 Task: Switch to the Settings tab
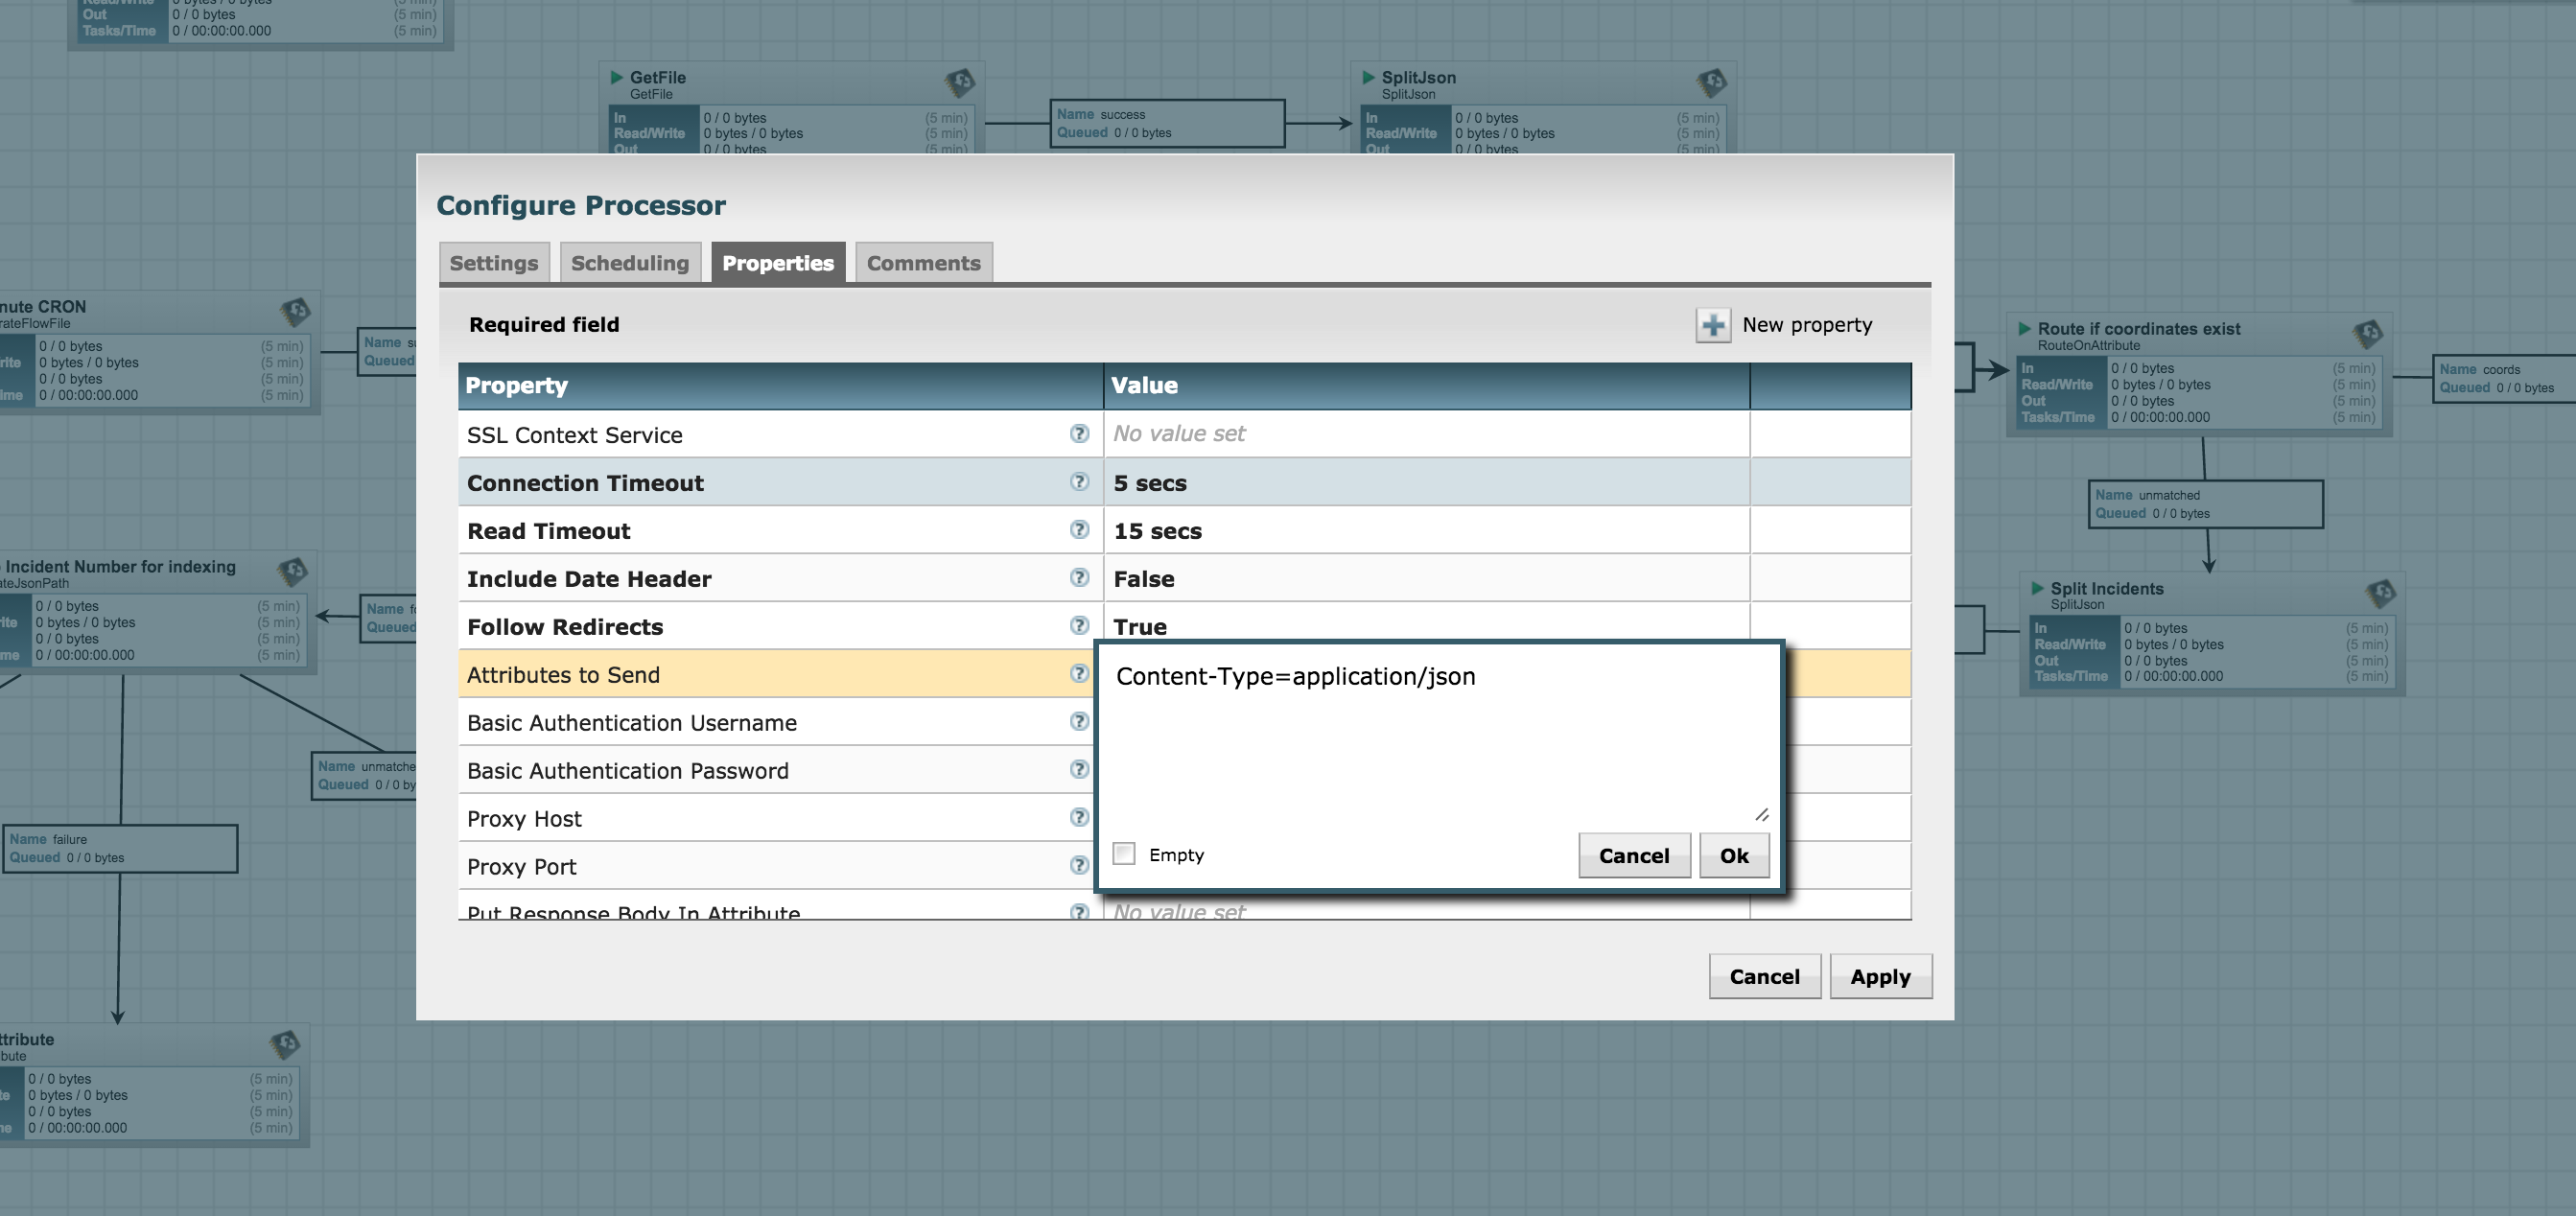coord(493,263)
